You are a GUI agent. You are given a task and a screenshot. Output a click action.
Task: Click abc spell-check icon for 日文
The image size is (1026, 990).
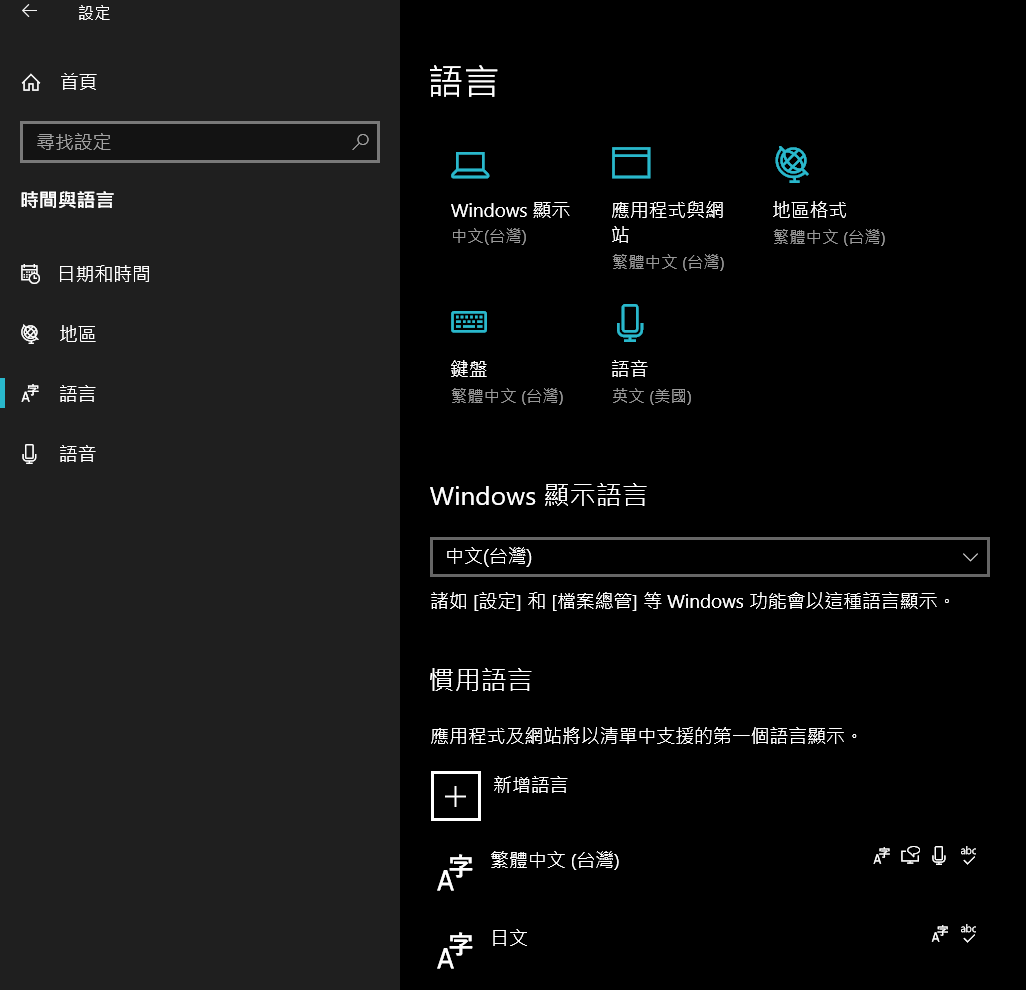tap(968, 934)
